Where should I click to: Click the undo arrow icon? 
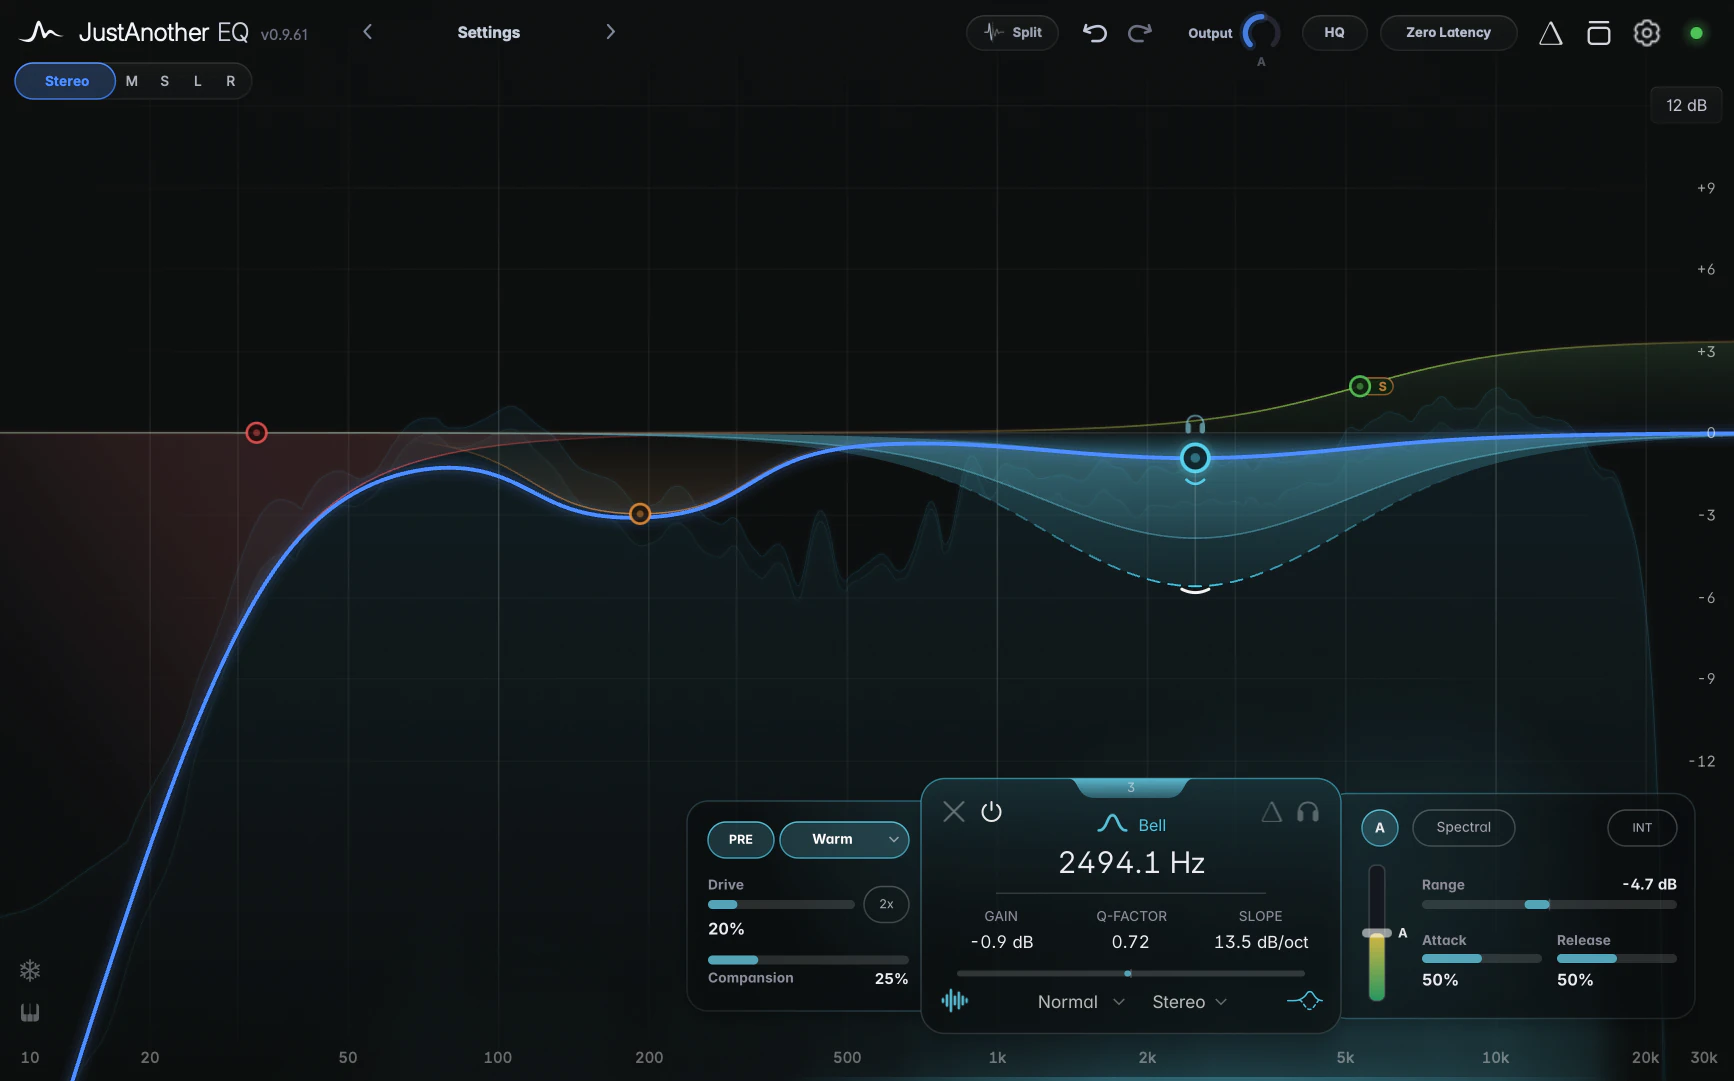[1095, 33]
